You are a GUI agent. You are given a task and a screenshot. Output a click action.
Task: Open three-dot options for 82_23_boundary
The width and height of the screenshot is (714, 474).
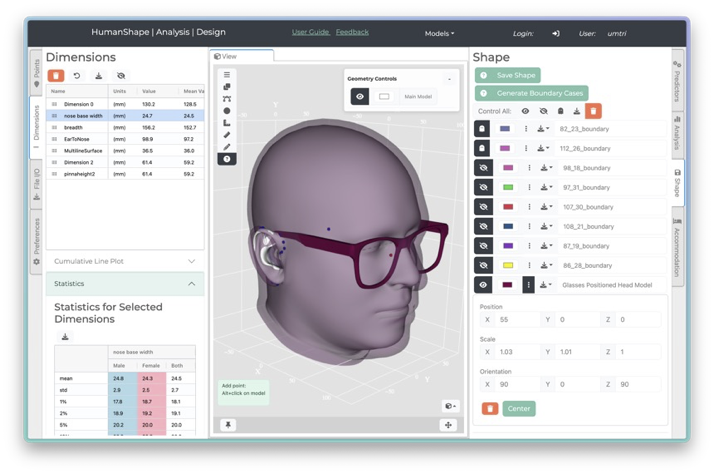coord(526,129)
